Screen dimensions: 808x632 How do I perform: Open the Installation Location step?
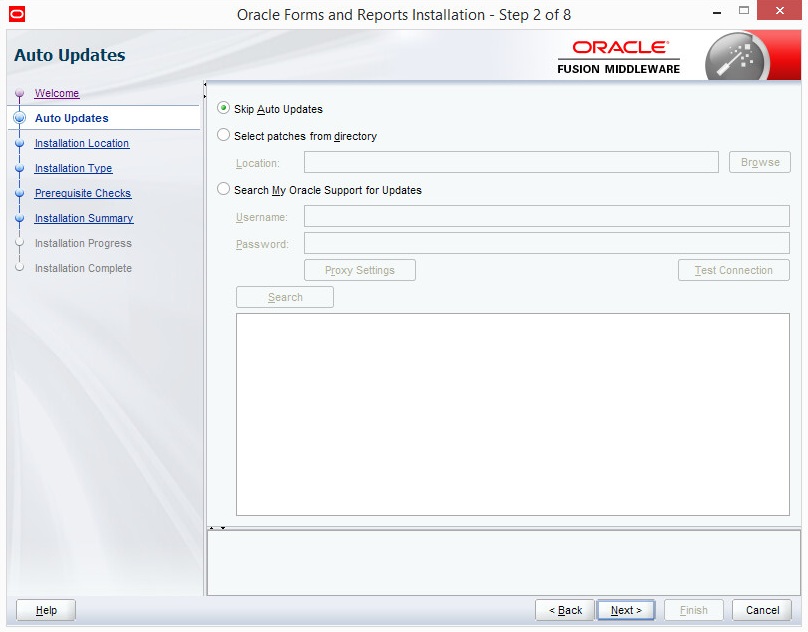81,143
